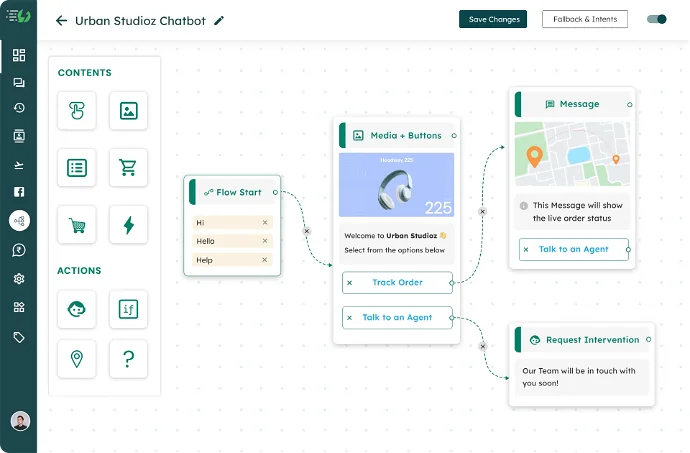
Task: Click the headphones media thumbnail
Action: pos(396,186)
